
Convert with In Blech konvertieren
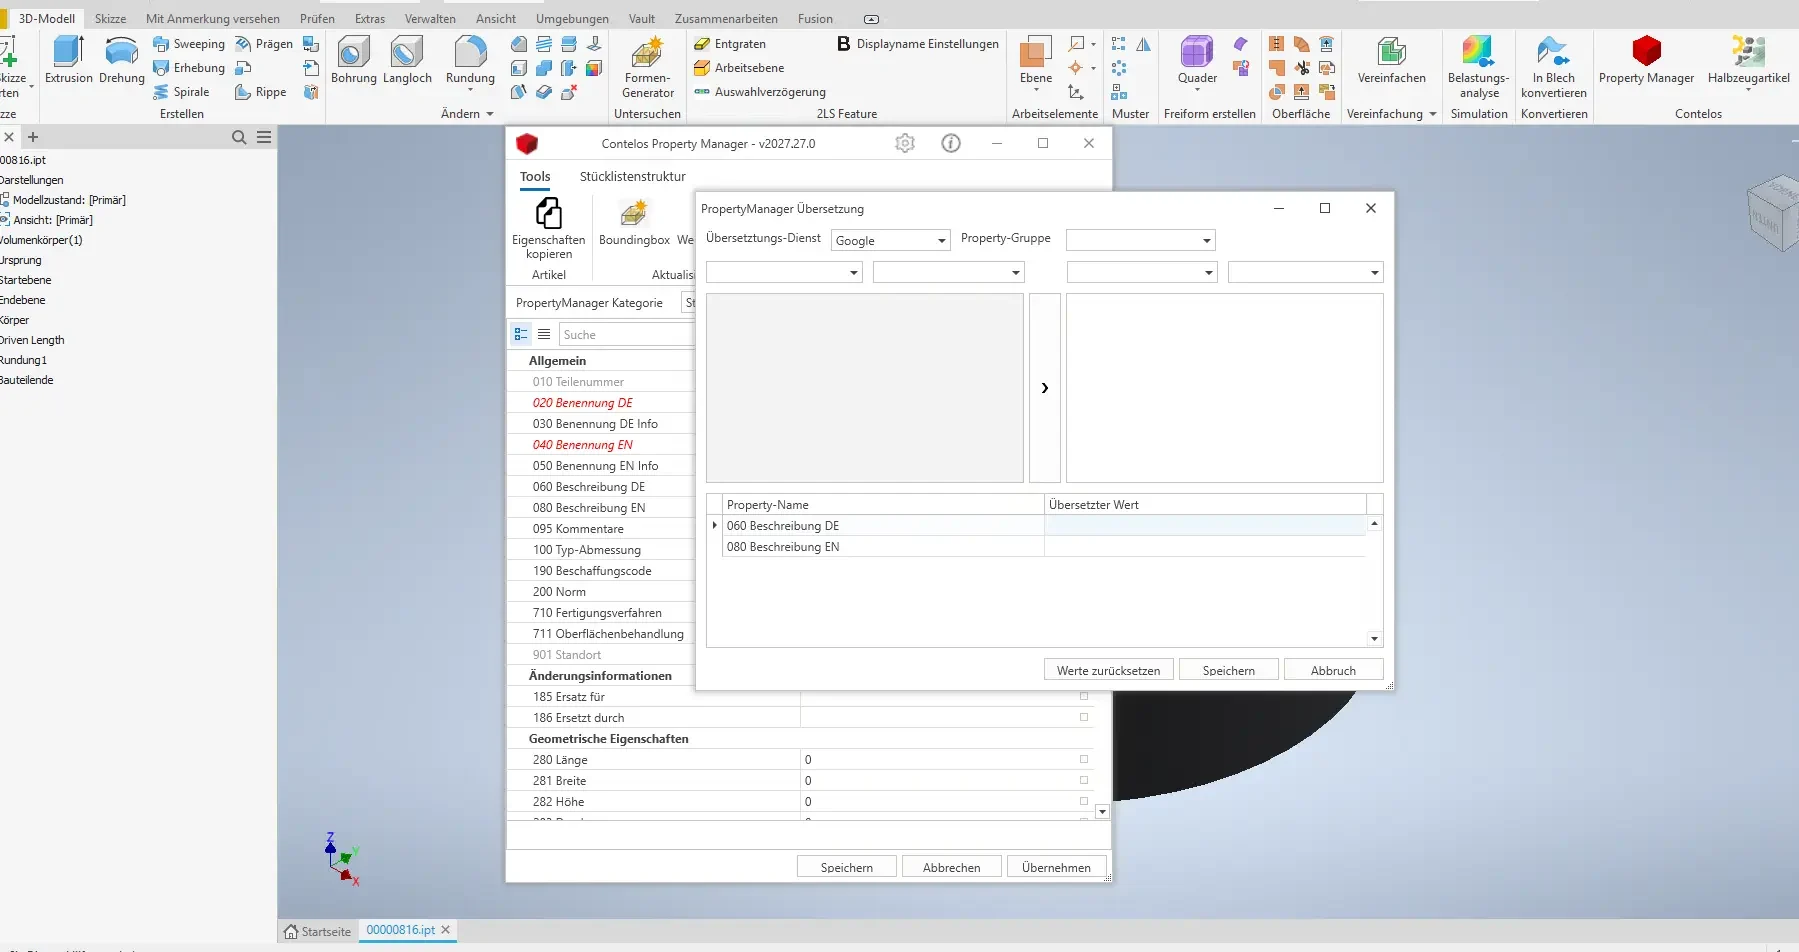[x=1553, y=67]
